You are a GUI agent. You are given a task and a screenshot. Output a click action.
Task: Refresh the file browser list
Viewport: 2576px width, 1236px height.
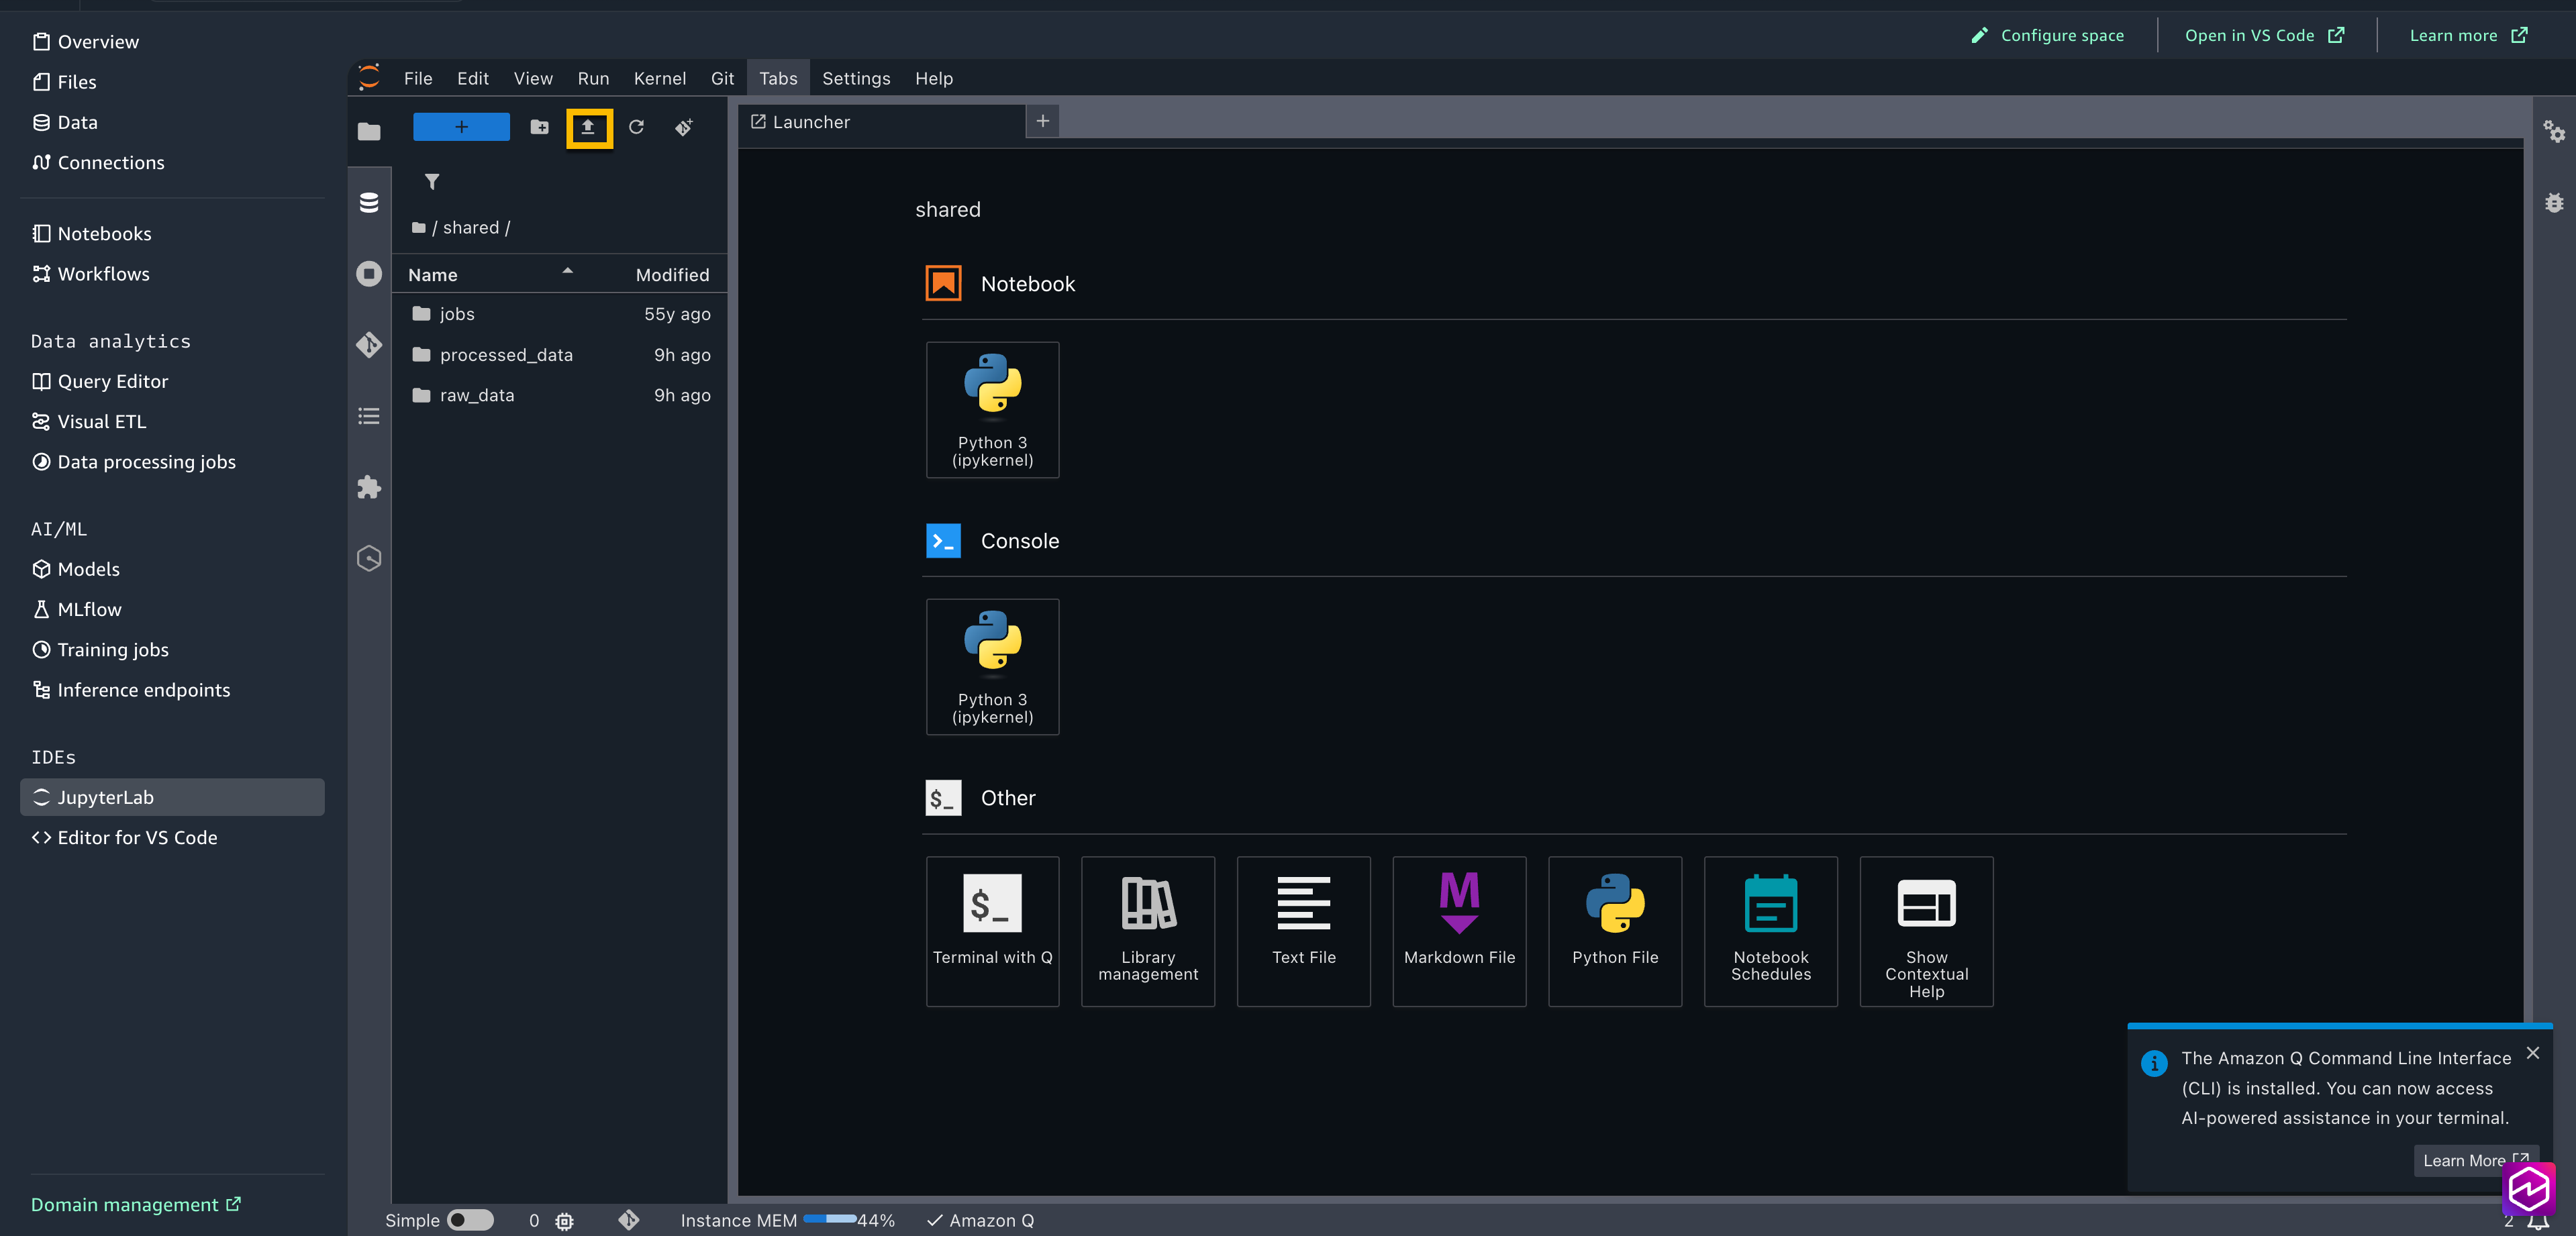636,127
